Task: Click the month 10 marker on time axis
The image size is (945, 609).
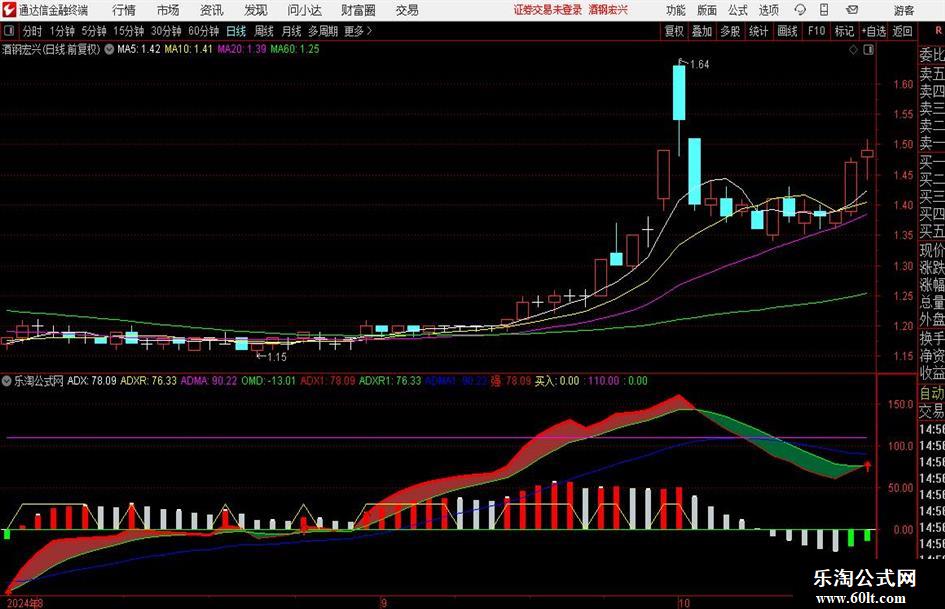Action: click(683, 603)
